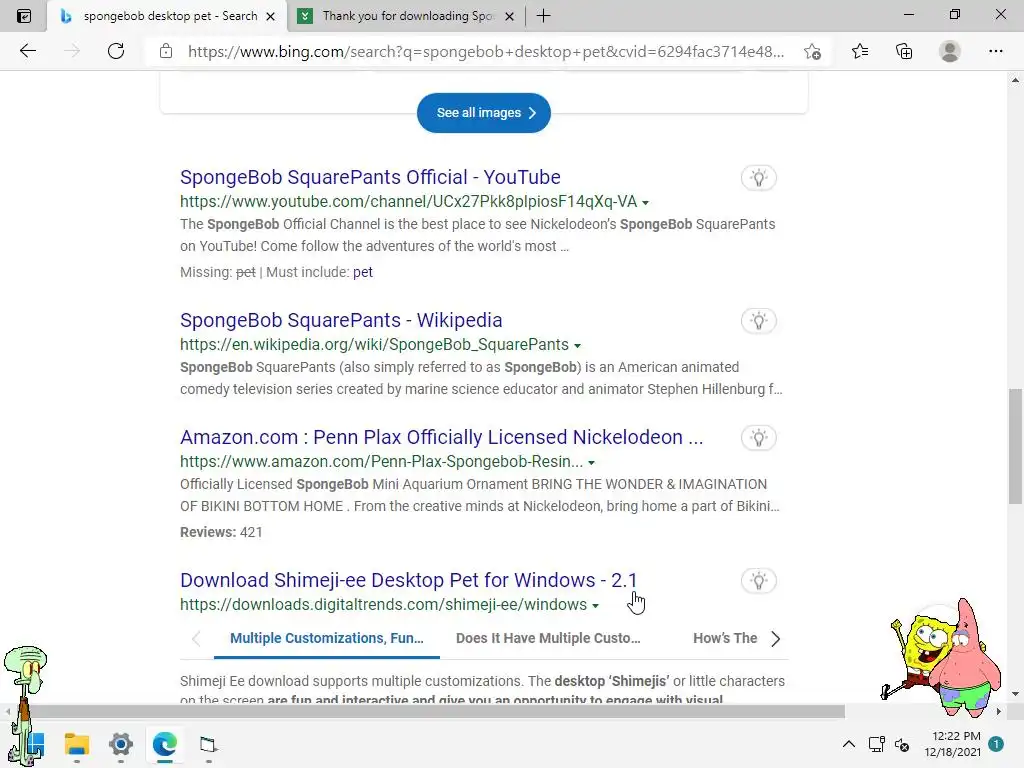Click the muted volume tray icon
This screenshot has width=1024, height=768.
pos(902,744)
